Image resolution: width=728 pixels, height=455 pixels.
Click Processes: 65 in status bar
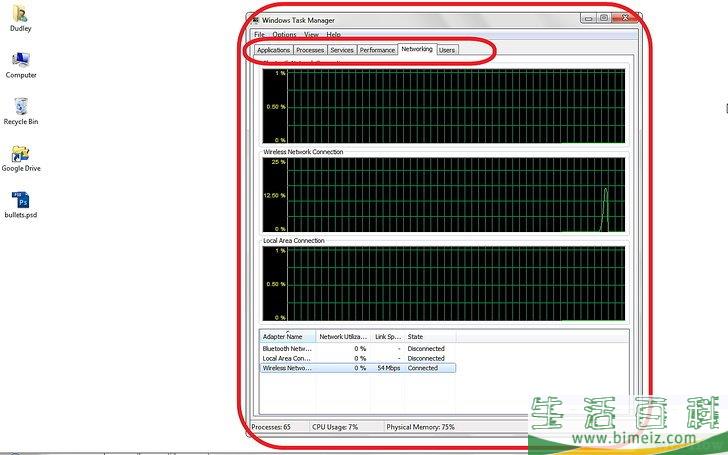tap(271, 427)
